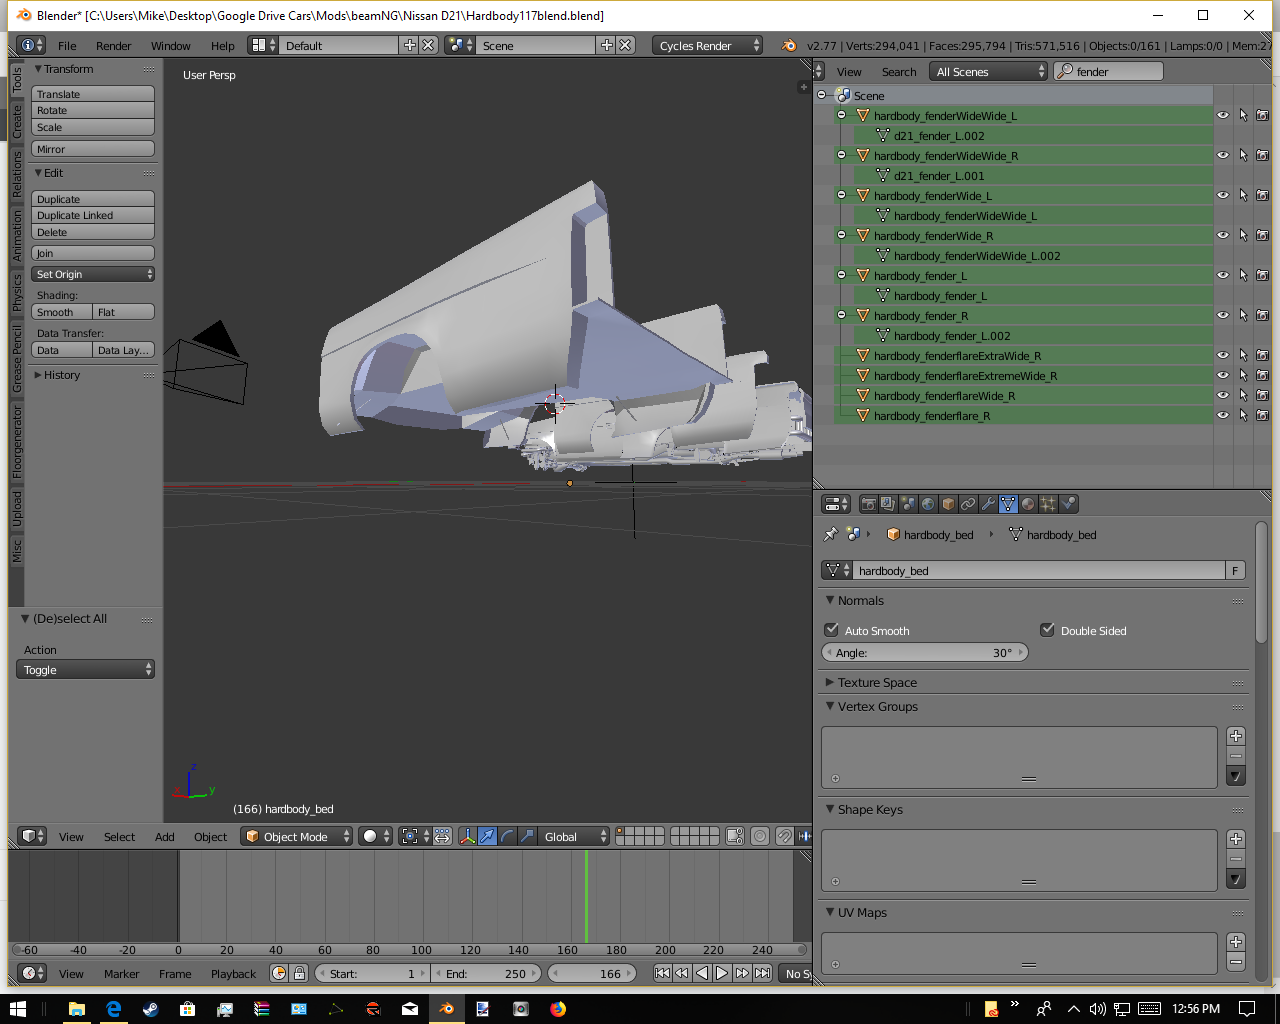This screenshot has height=1024, width=1280.
Task: Open the Object properties tab
Action: (x=948, y=504)
